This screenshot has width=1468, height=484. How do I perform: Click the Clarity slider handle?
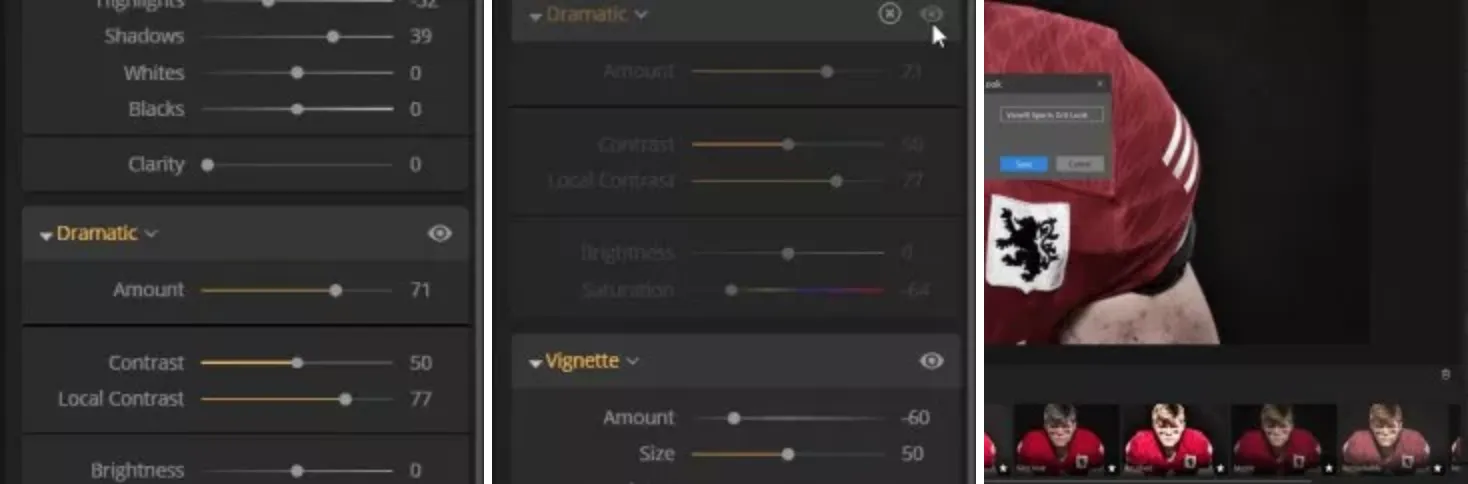tap(208, 164)
